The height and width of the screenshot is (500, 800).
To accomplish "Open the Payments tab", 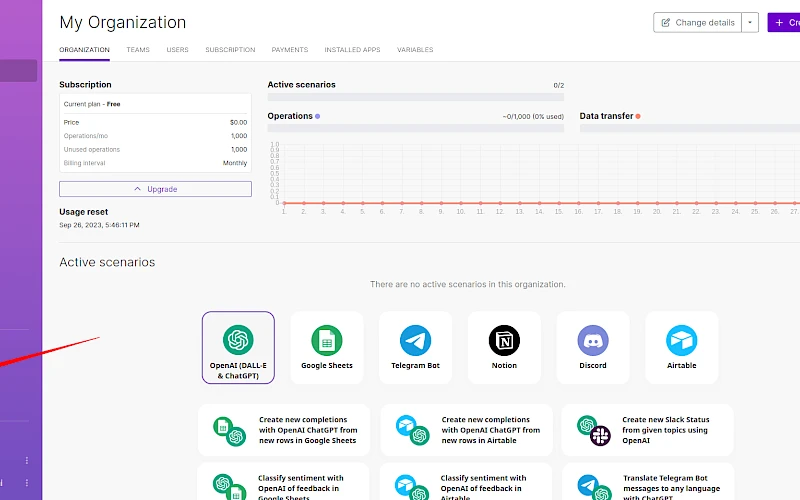I will (x=290, y=49).
